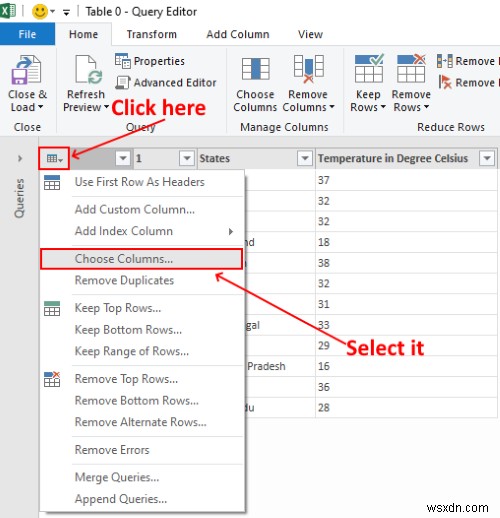Screen dimensions: 500x518
Task: Click the first Remove icon in Reduce Rows
Action: pos(445,61)
